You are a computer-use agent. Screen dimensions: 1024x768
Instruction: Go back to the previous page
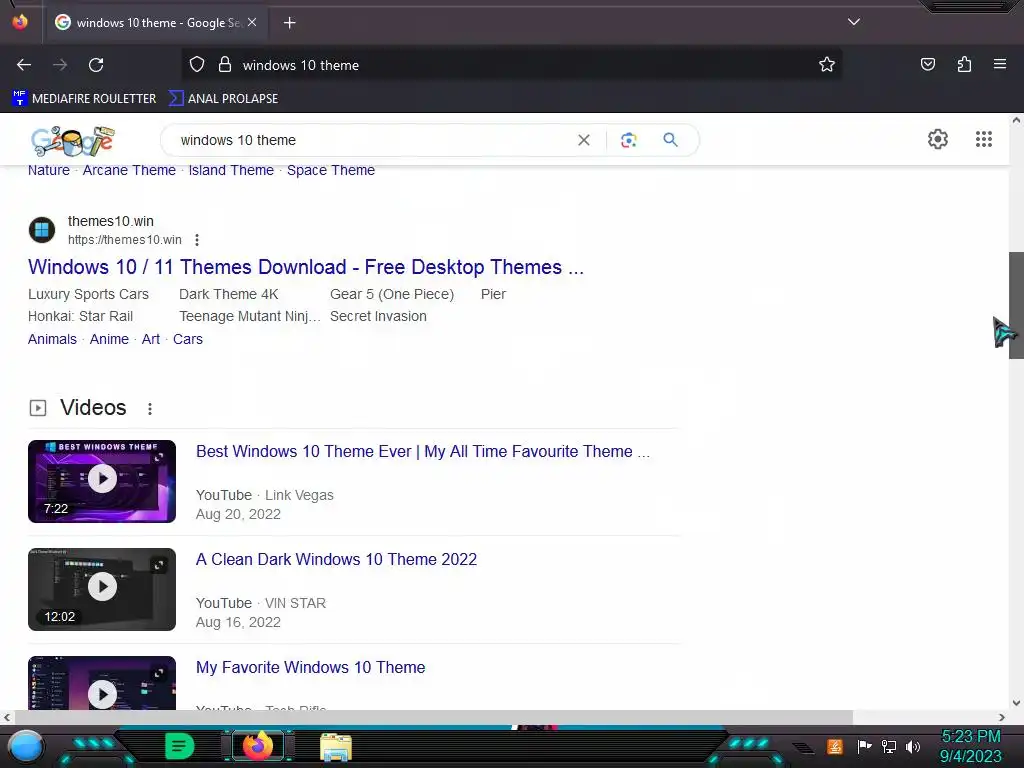24,65
